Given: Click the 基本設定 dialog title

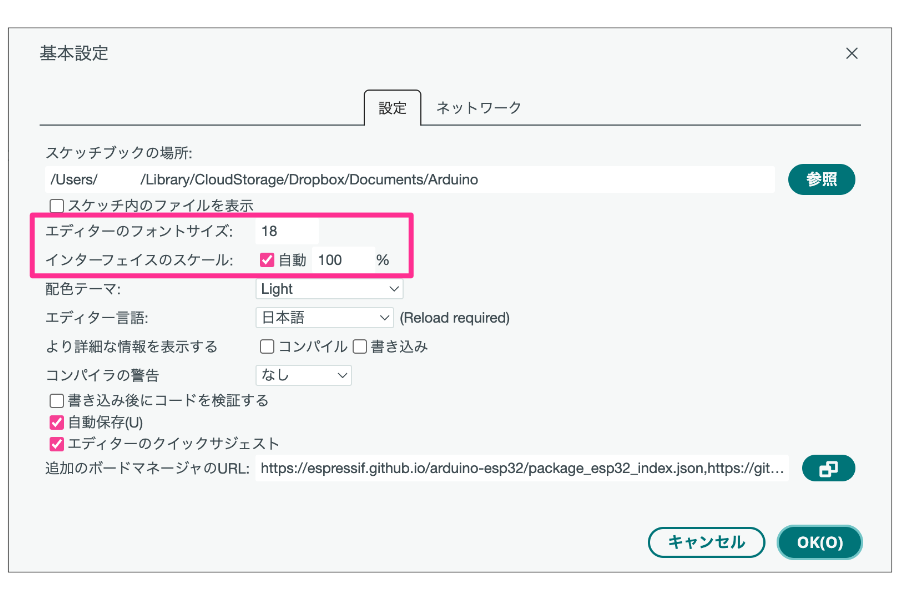Looking at the screenshot, I should click(74, 53).
